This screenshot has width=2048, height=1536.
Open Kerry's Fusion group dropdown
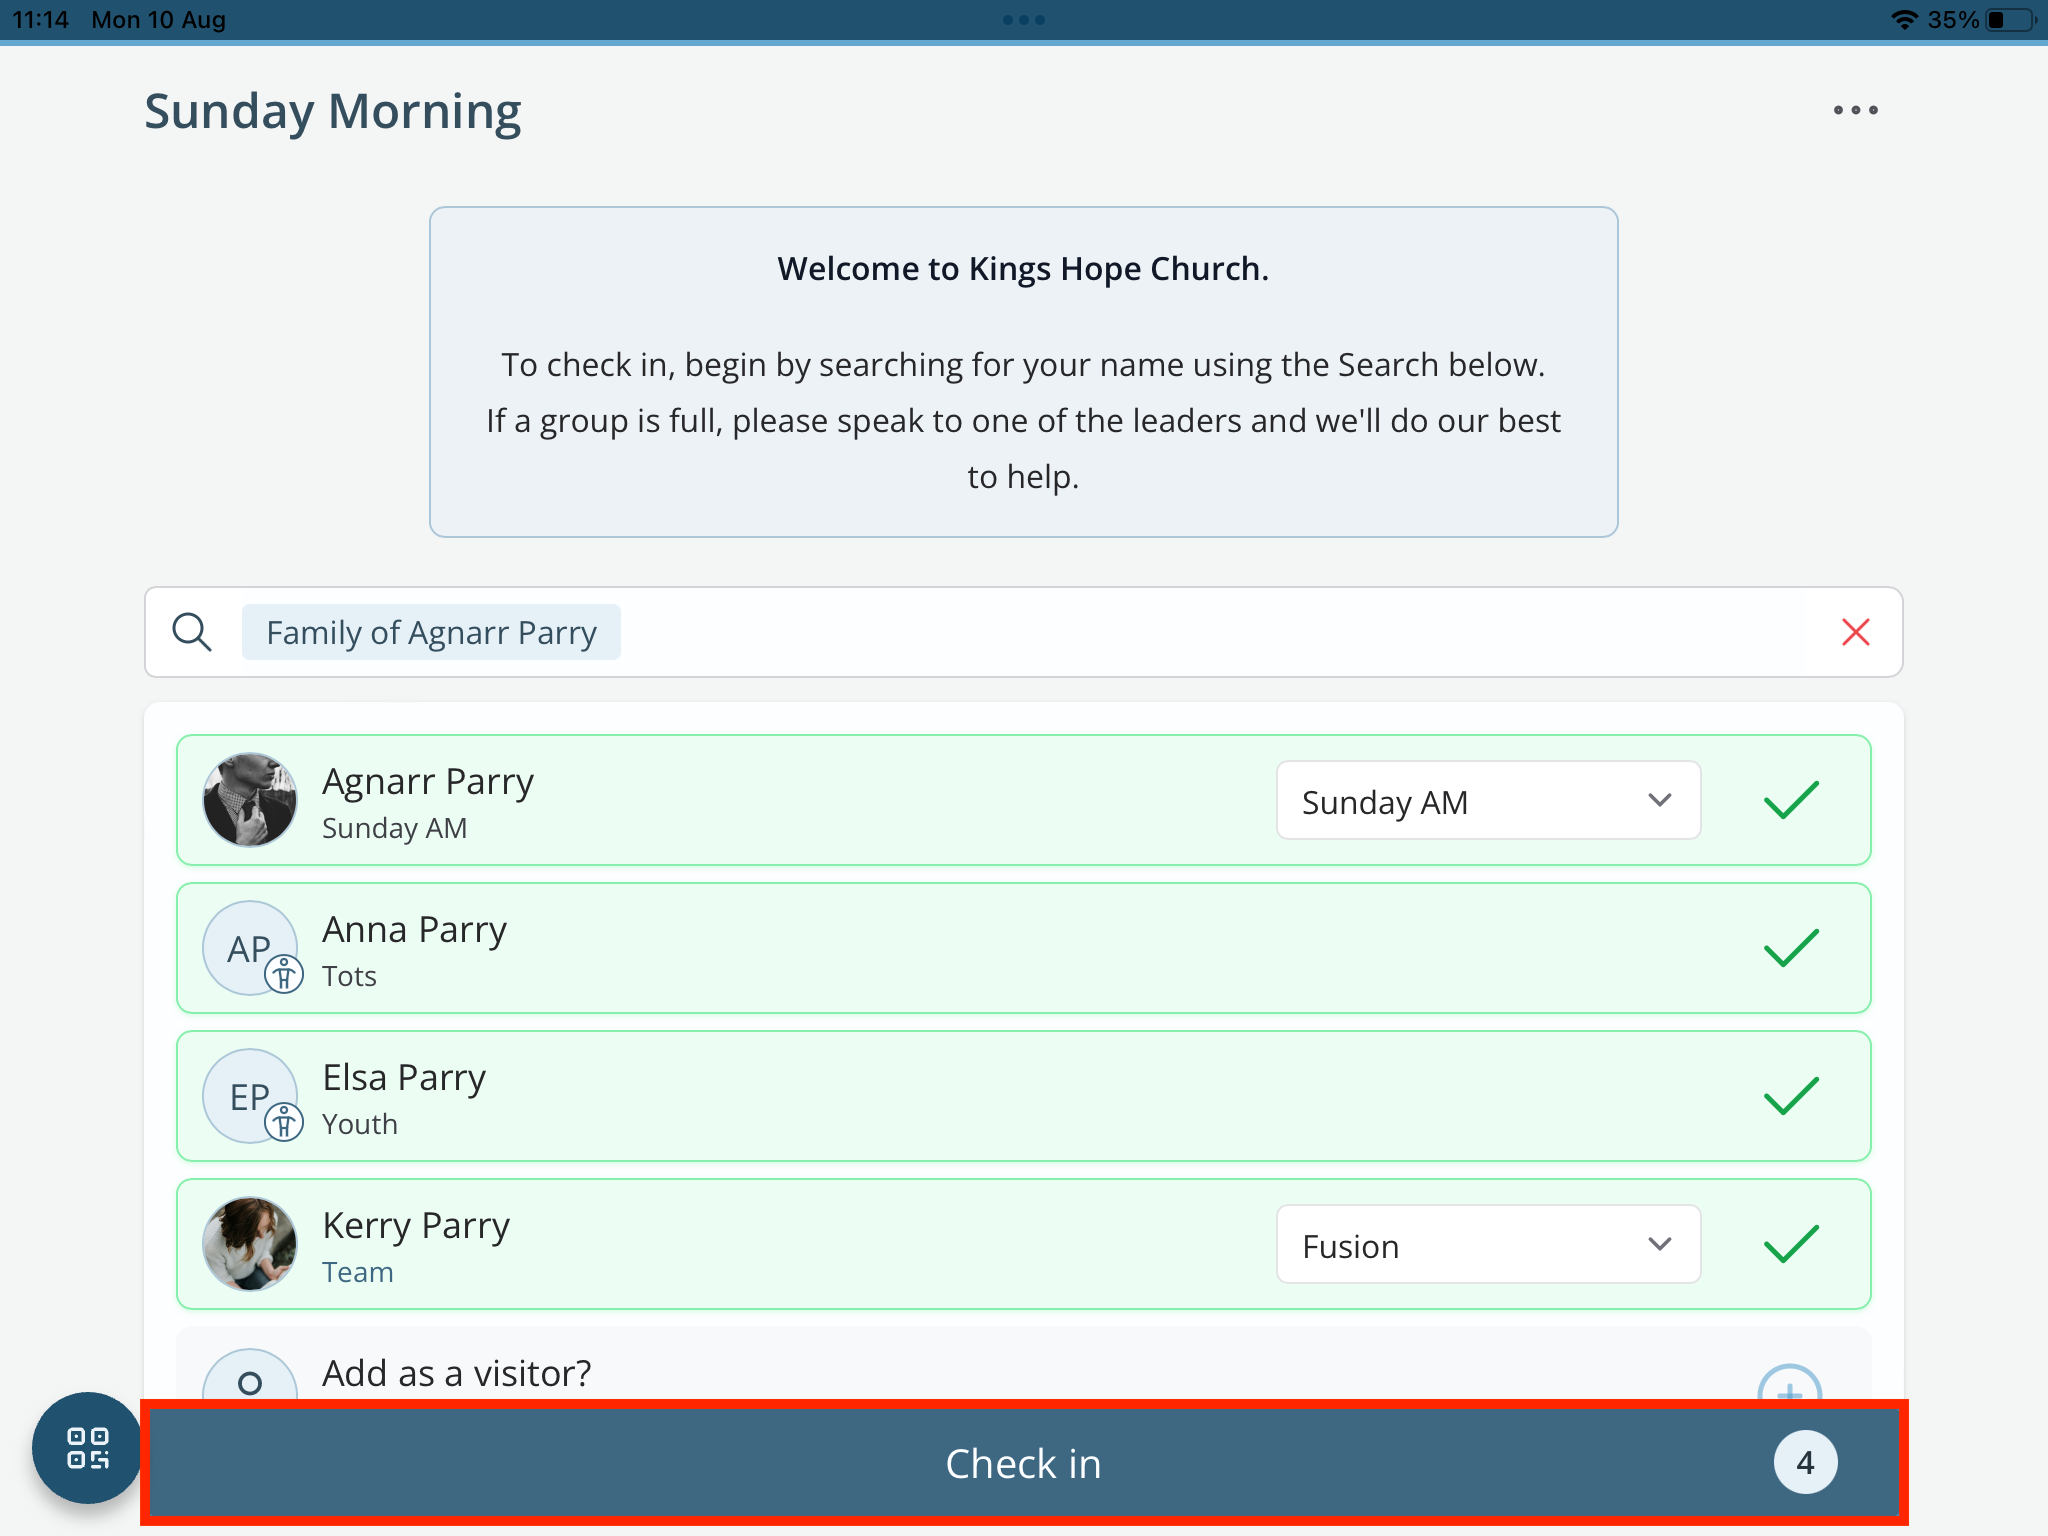point(1488,1244)
